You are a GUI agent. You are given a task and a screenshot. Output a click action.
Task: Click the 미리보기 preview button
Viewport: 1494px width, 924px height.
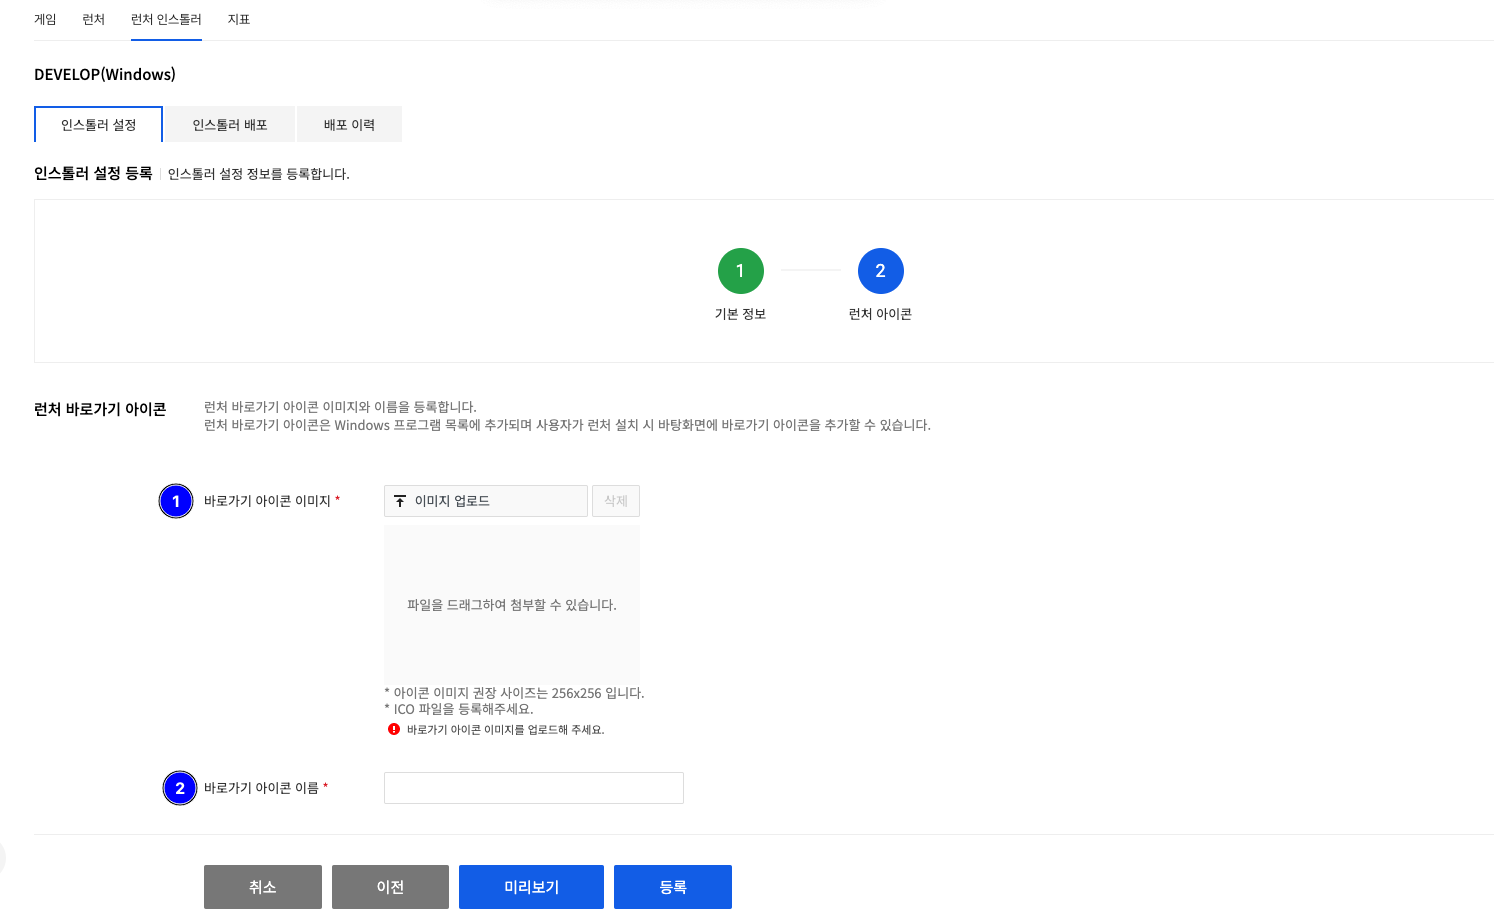531,887
